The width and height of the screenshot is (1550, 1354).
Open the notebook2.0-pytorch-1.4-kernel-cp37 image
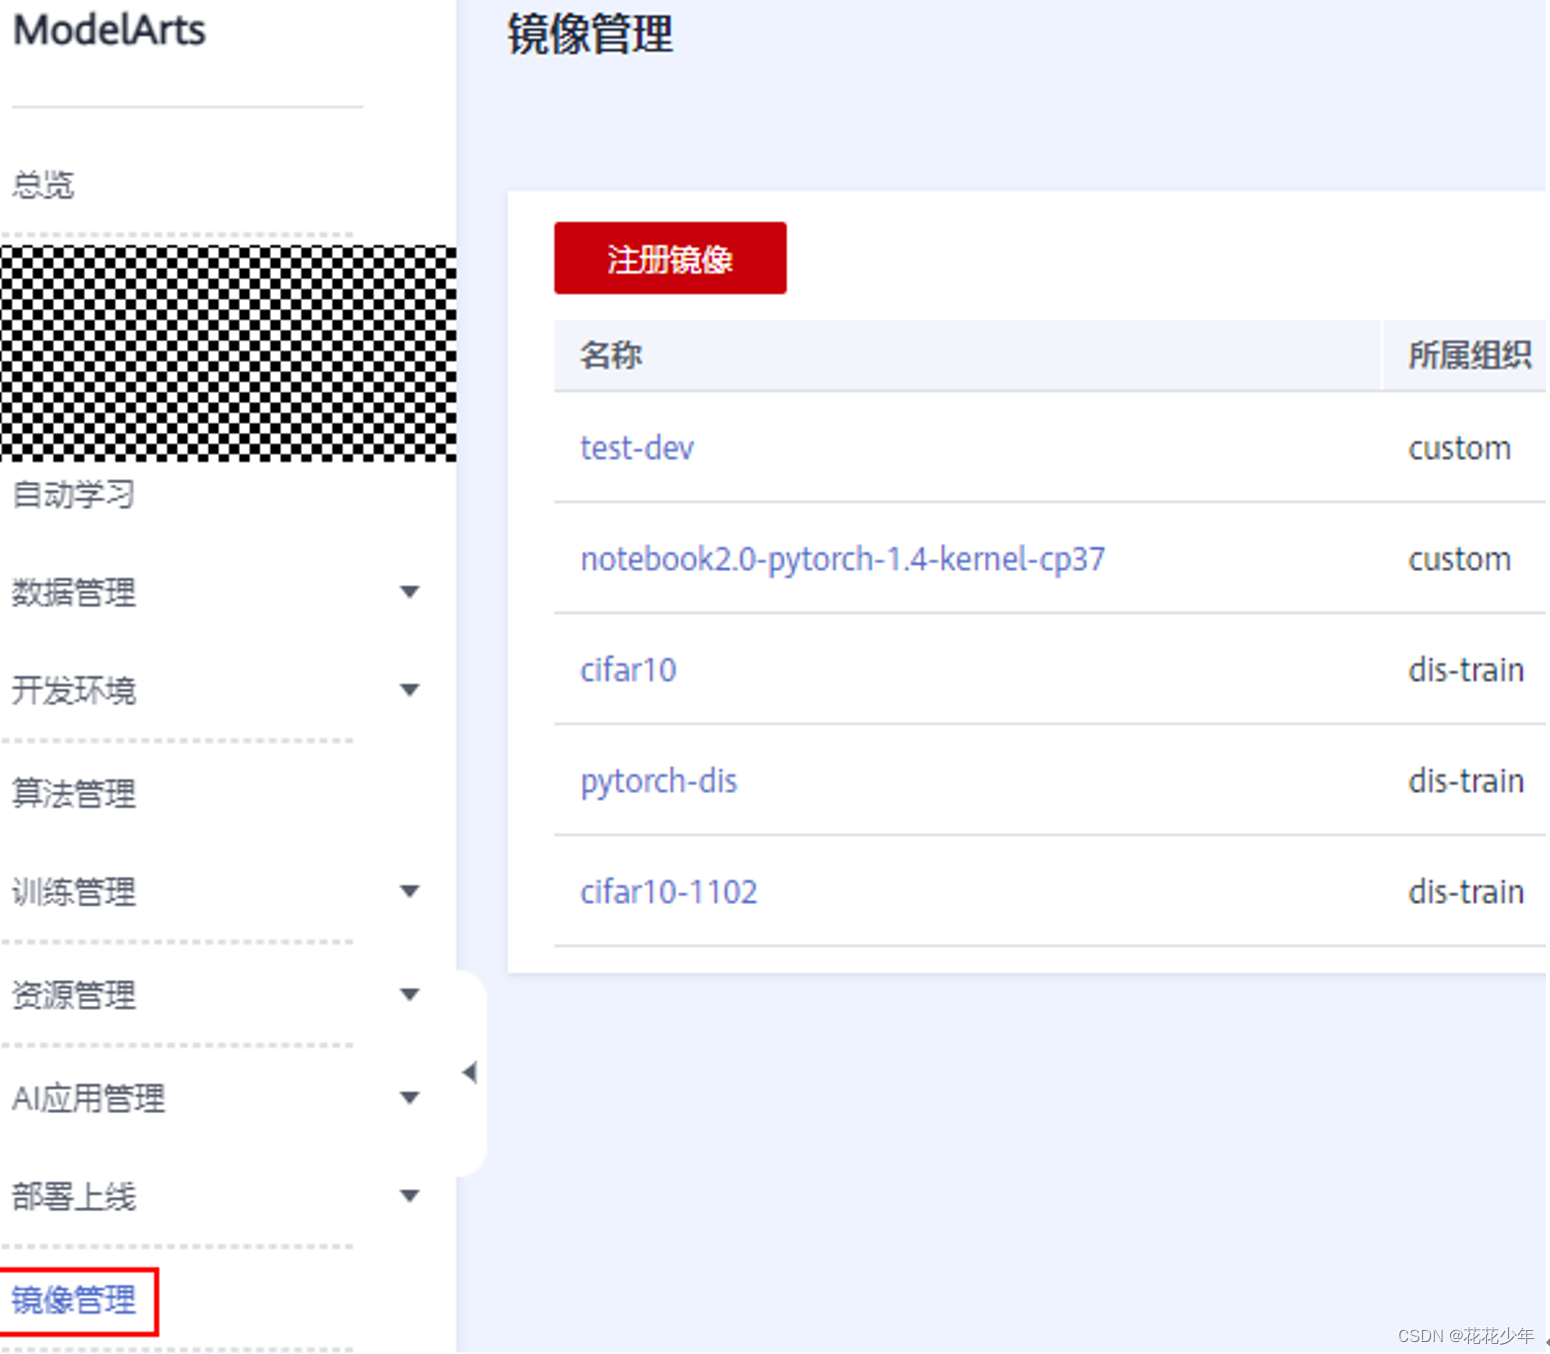point(842,559)
